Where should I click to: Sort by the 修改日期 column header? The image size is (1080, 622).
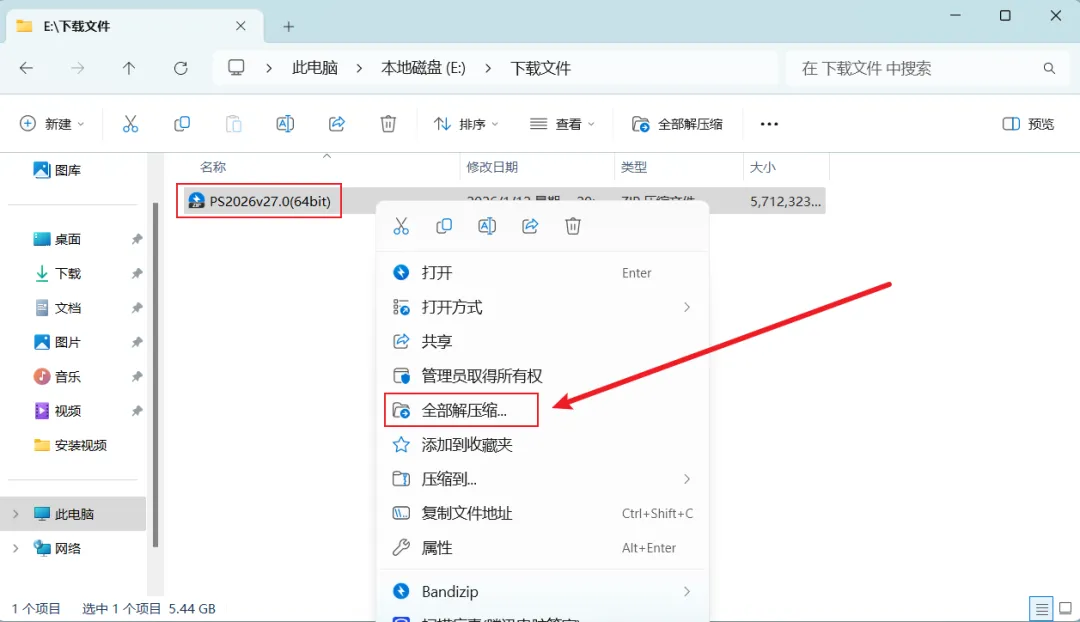pyautogui.click(x=492, y=167)
